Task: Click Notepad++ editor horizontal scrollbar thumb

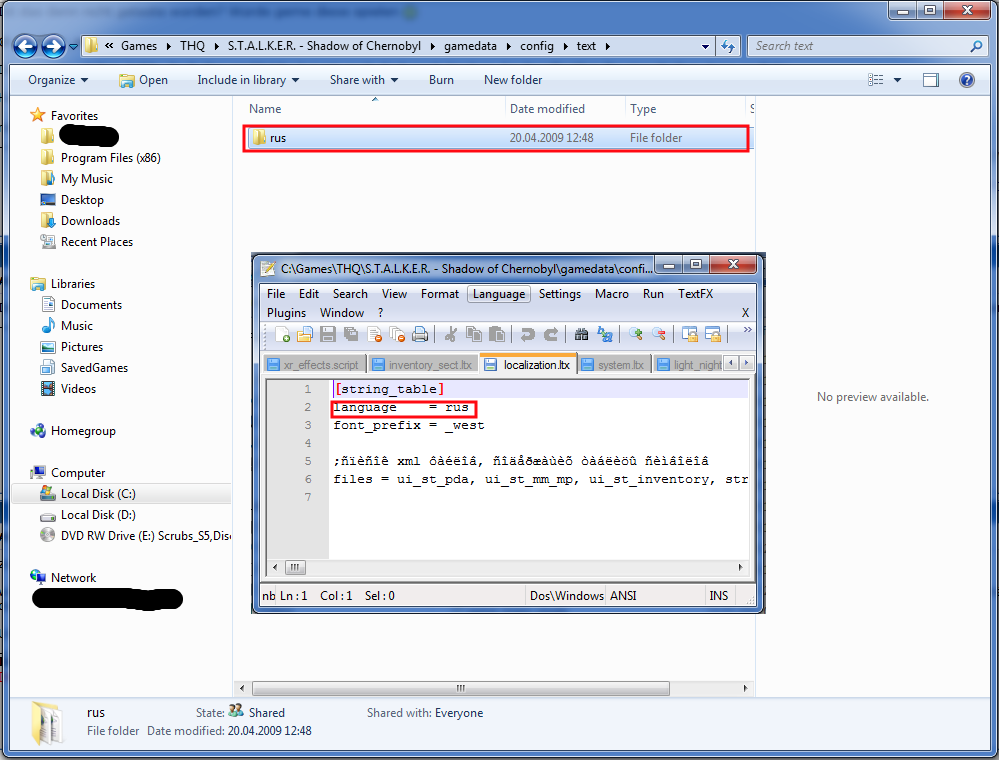Action: tap(295, 567)
